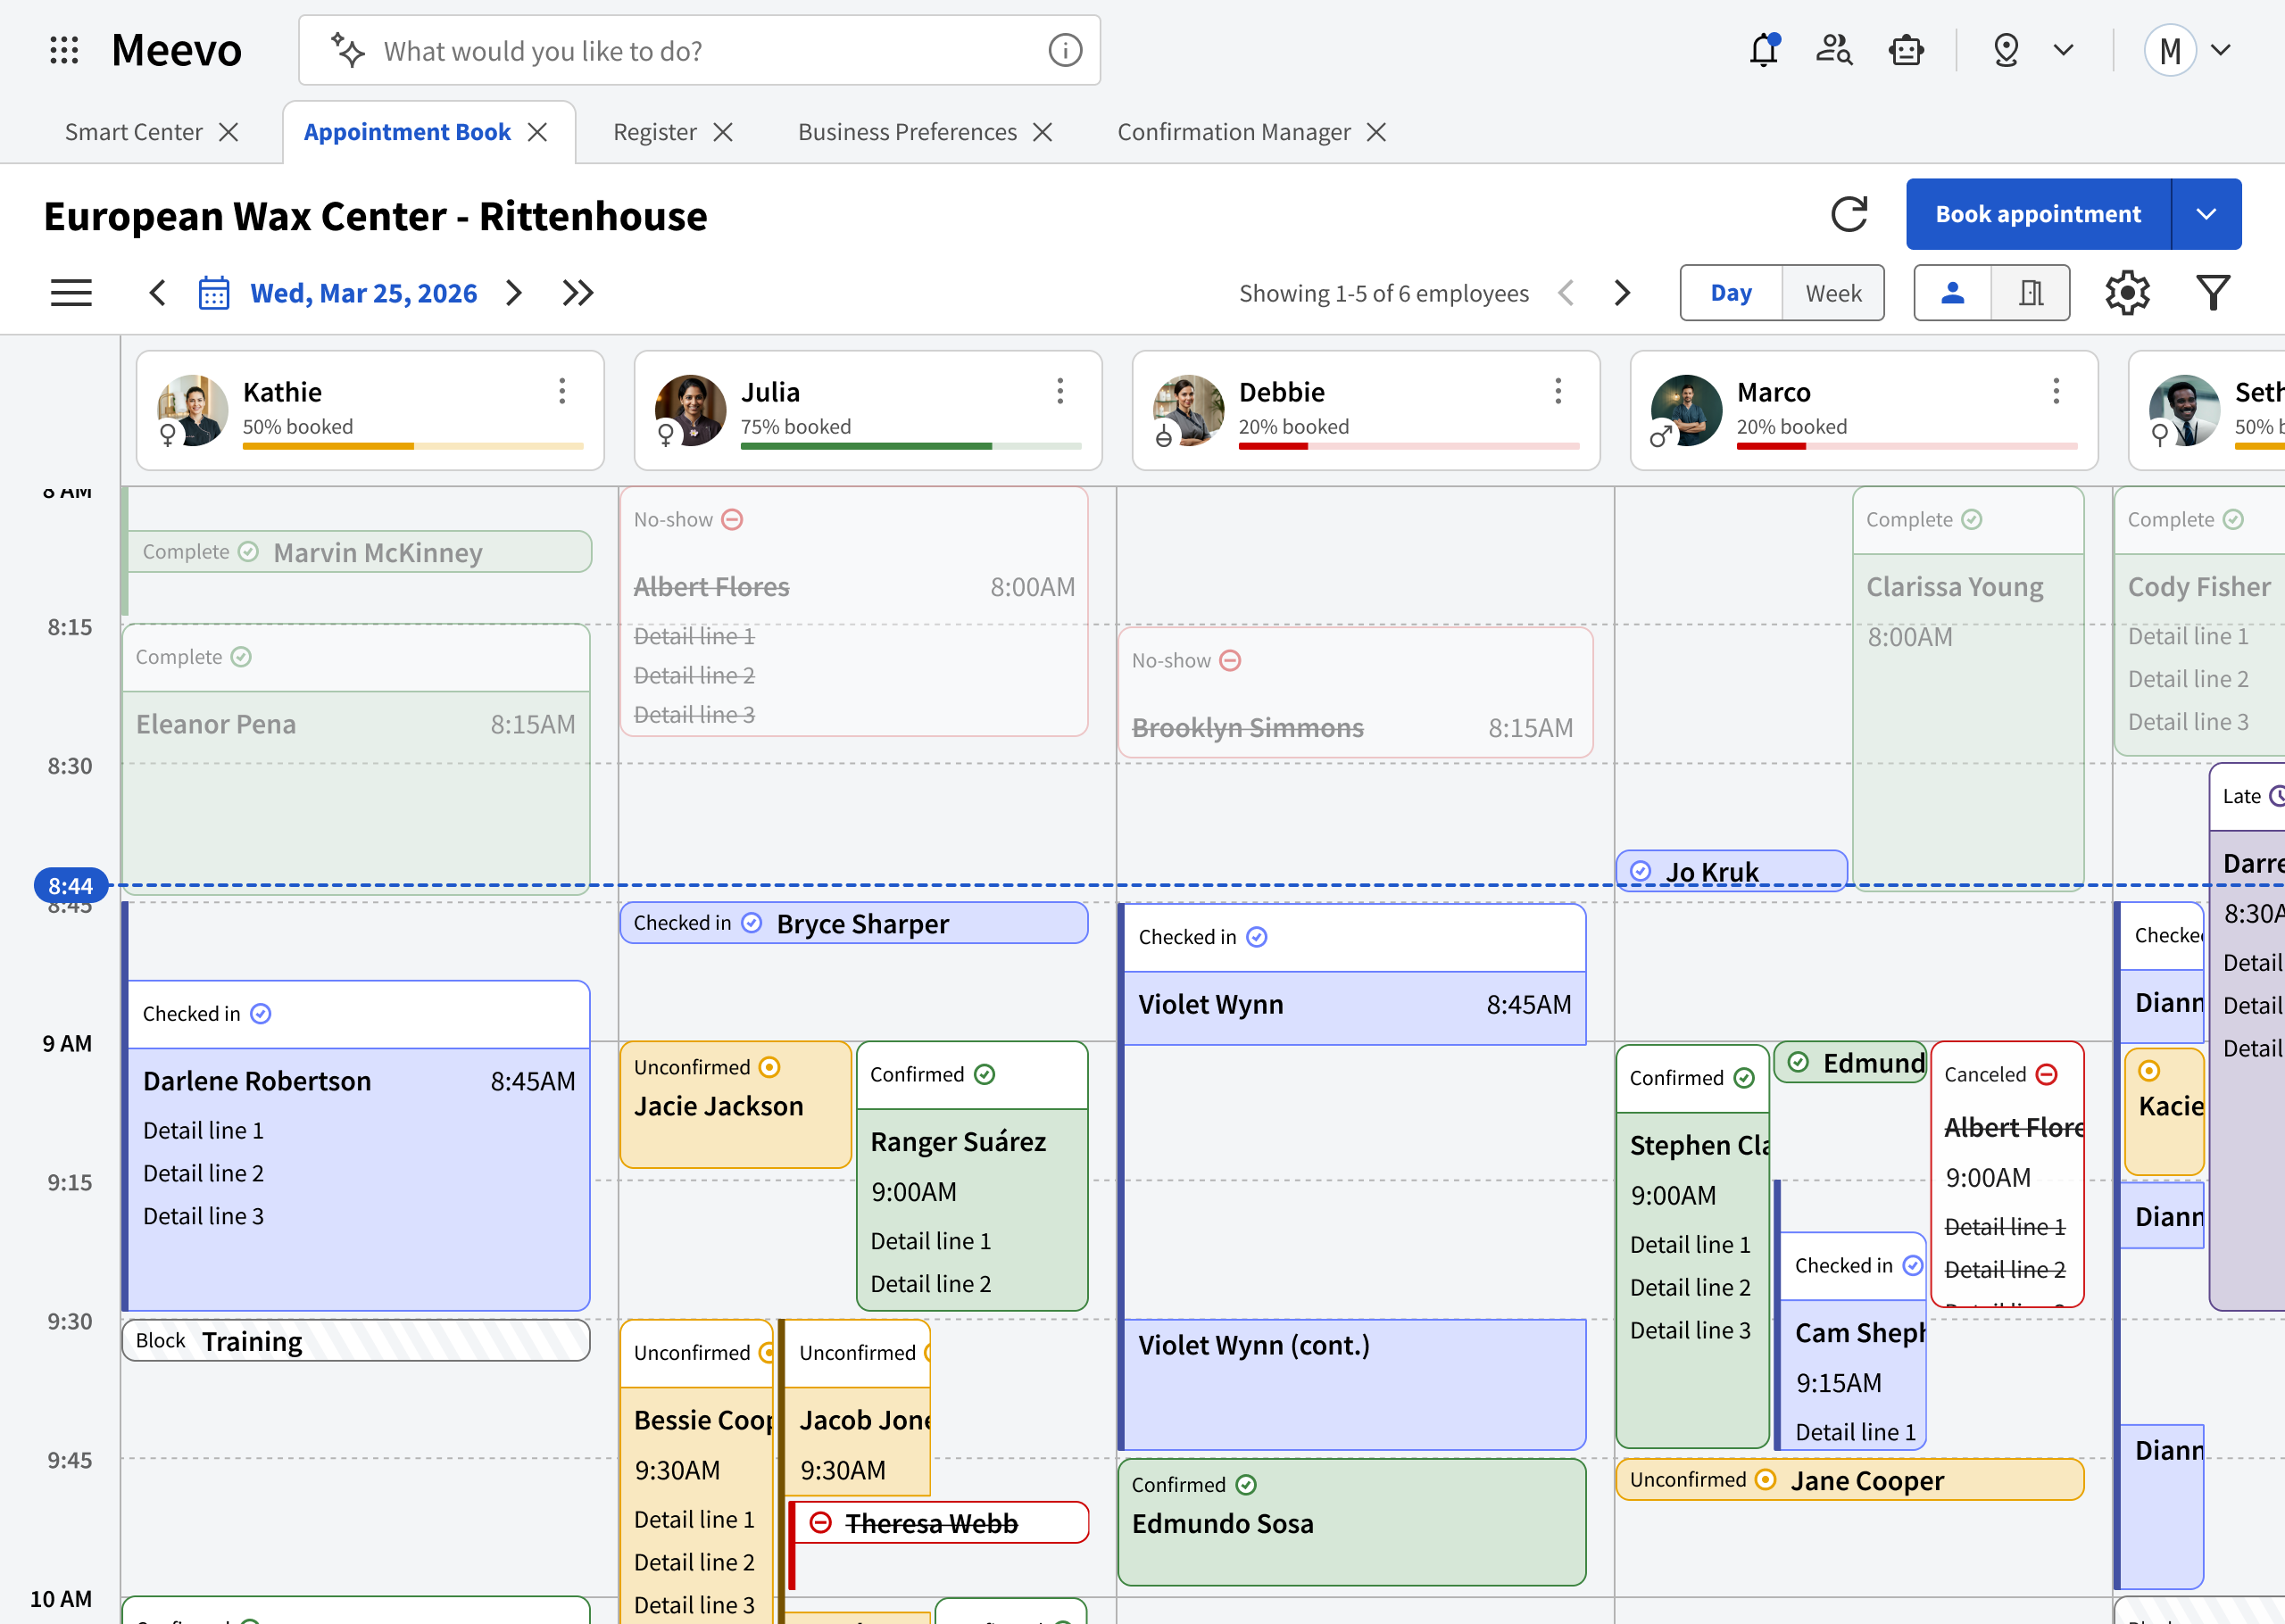Screen dimensions: 2285x1624
Task: Open Edmundo Sosa confirmed appointment
Action: pyautogui.click(x=1352, y=1523)
